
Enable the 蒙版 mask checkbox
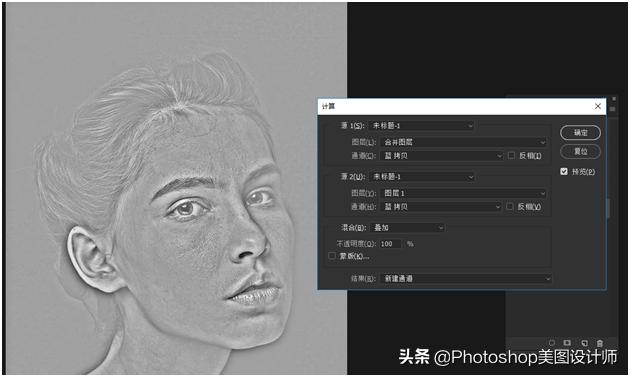coord(332,256)
